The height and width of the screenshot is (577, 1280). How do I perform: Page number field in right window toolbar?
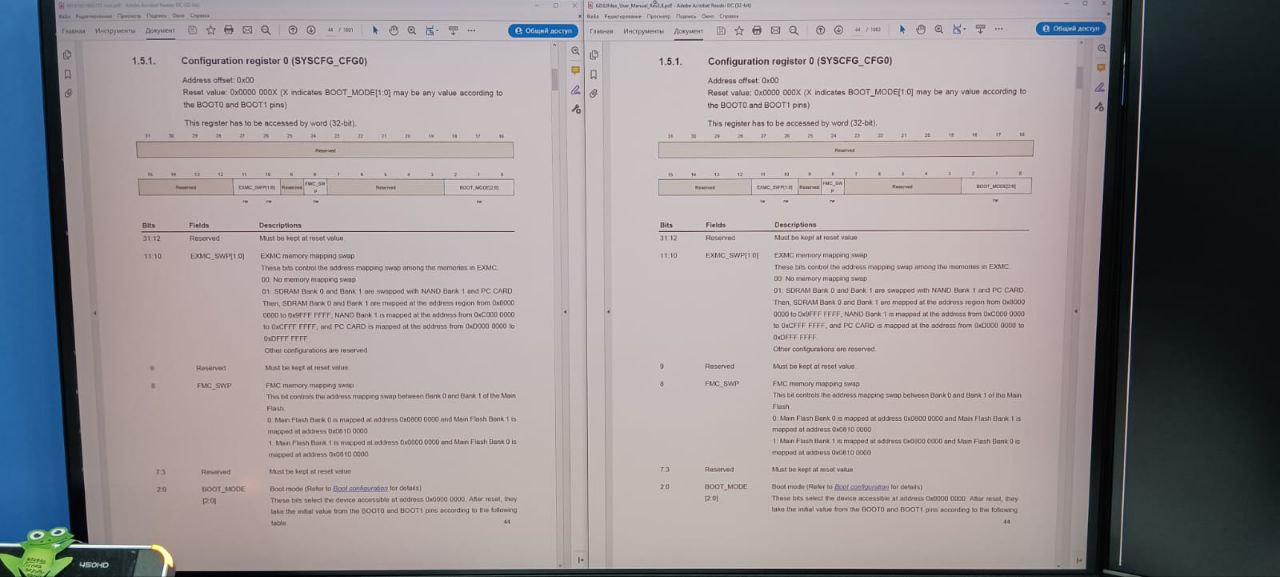pos(858,30)
